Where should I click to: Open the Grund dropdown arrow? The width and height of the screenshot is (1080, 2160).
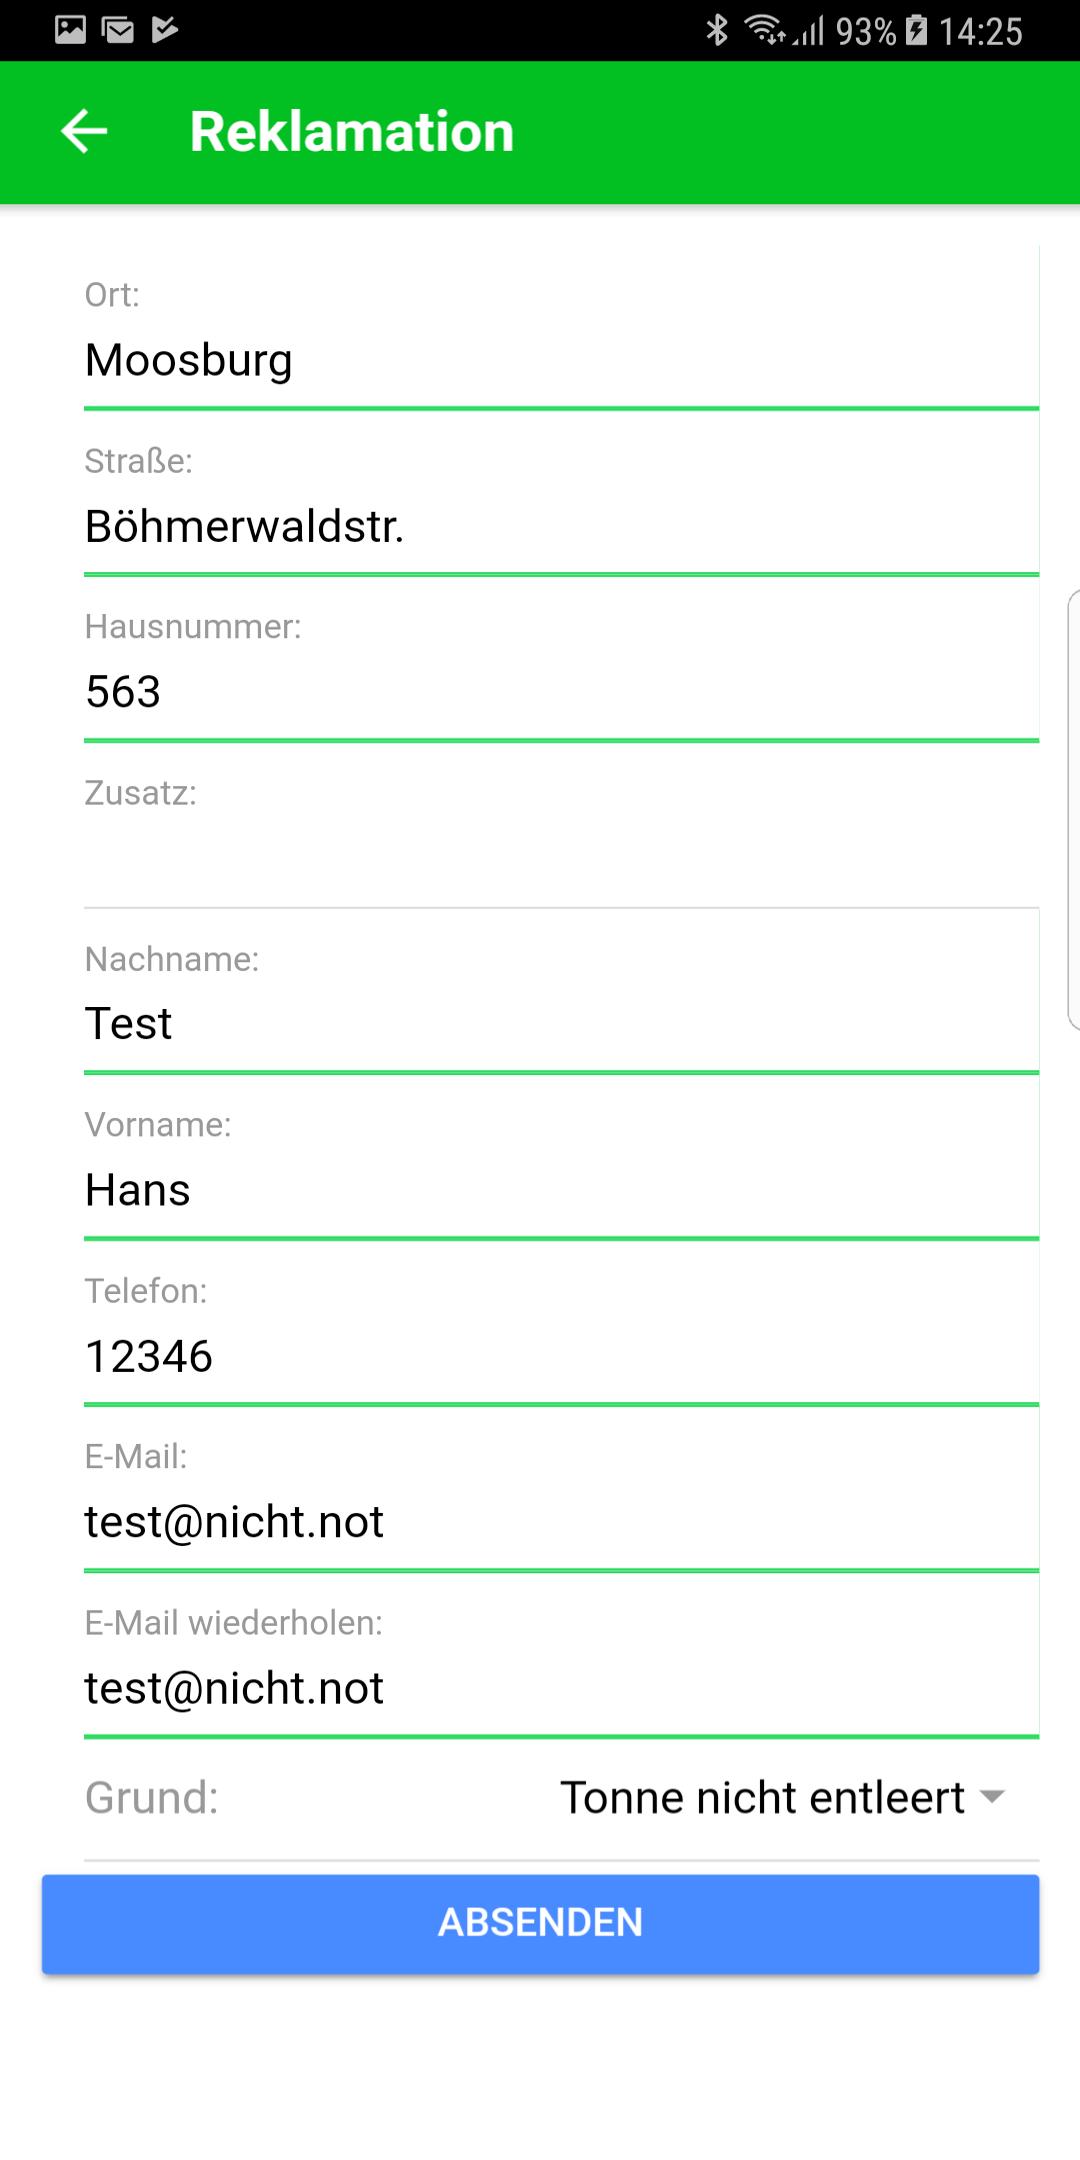click(x=992, y=1797)
